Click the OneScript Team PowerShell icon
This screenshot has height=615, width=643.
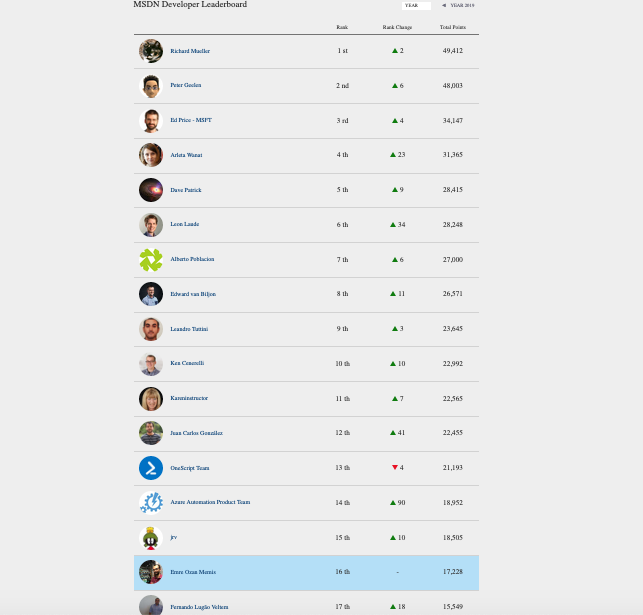point(151,468)
